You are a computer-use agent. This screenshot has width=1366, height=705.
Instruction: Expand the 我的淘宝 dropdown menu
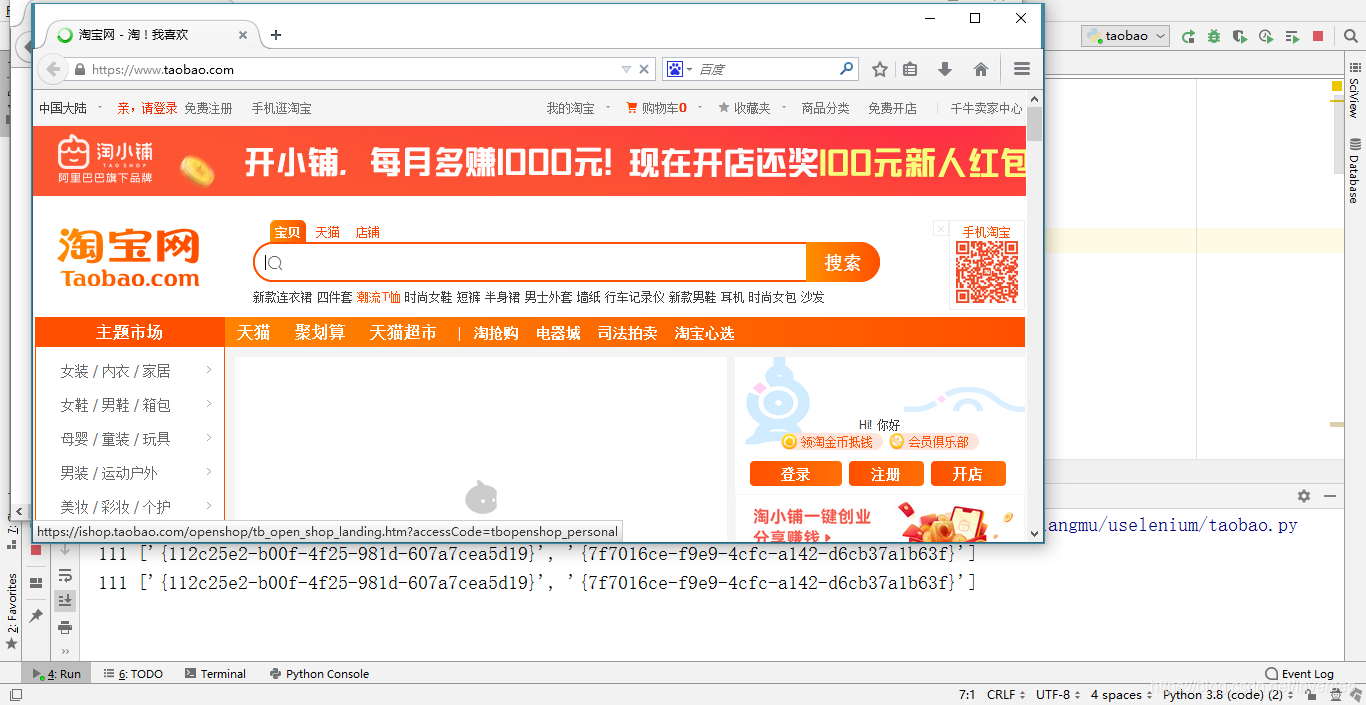(579, 108)
